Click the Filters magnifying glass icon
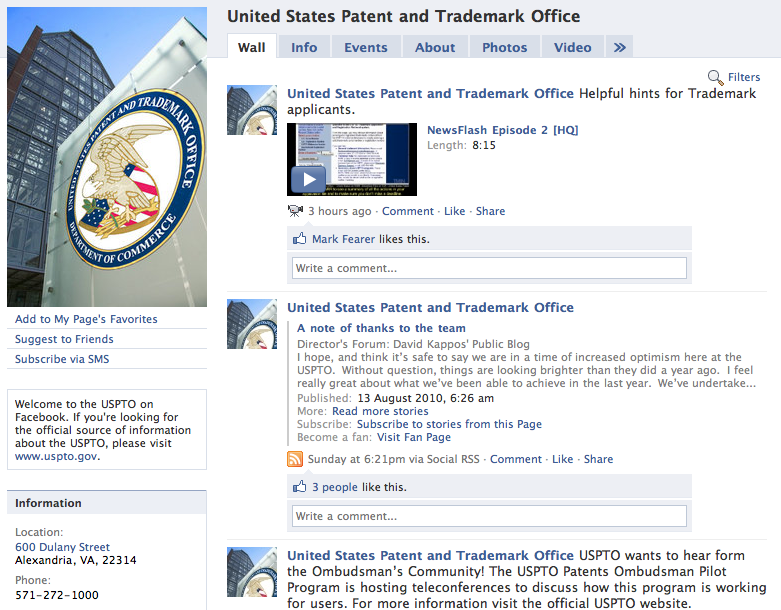This screenshot has height=610, width=781. point(715,77)
